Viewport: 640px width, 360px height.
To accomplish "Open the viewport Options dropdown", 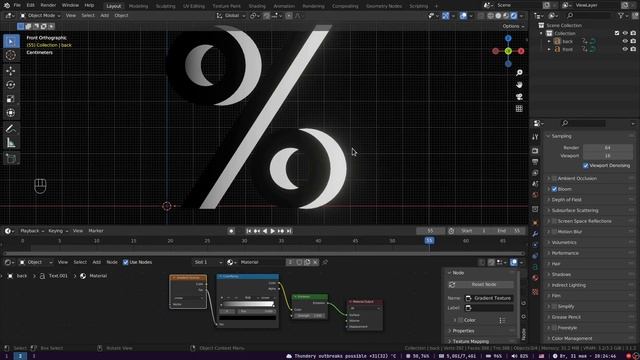I will (x=513, y=26).
